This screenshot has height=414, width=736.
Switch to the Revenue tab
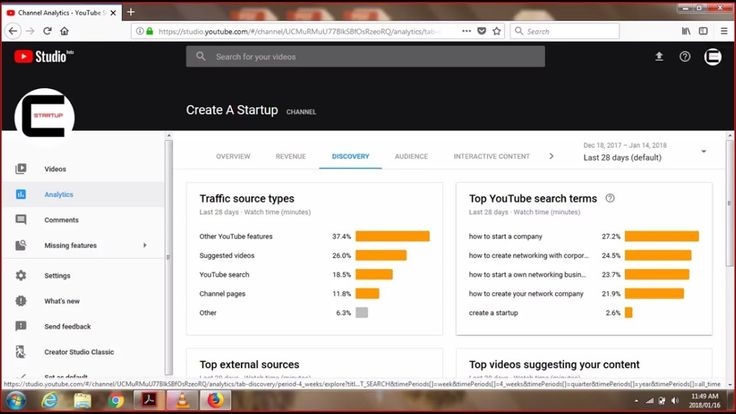click(291, 156)
